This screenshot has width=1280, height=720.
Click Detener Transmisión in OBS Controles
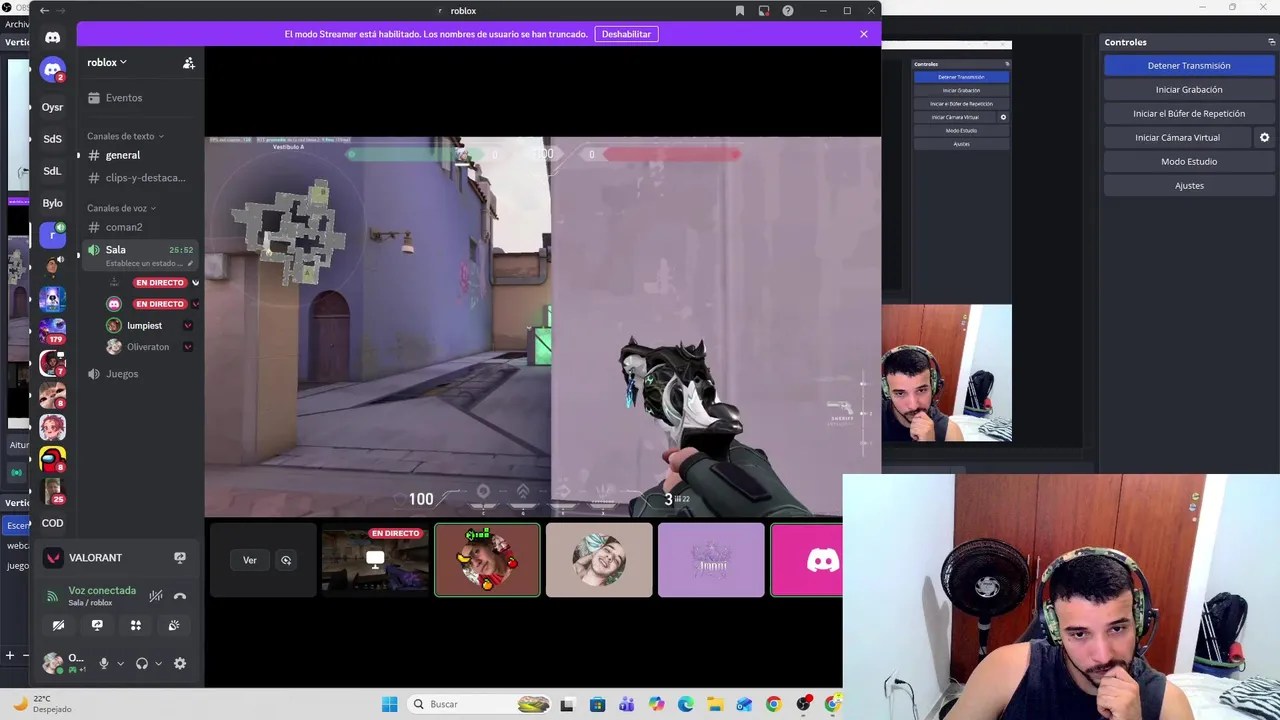tap(1189, 65)
